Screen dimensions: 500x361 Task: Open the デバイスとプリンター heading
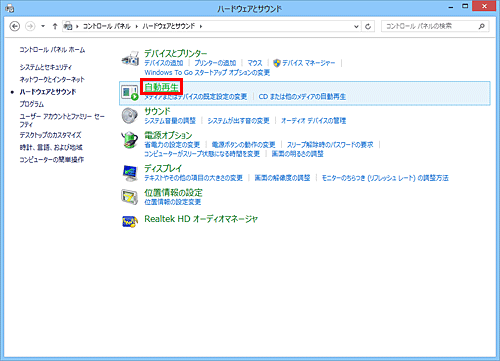[x=176, y=54]
